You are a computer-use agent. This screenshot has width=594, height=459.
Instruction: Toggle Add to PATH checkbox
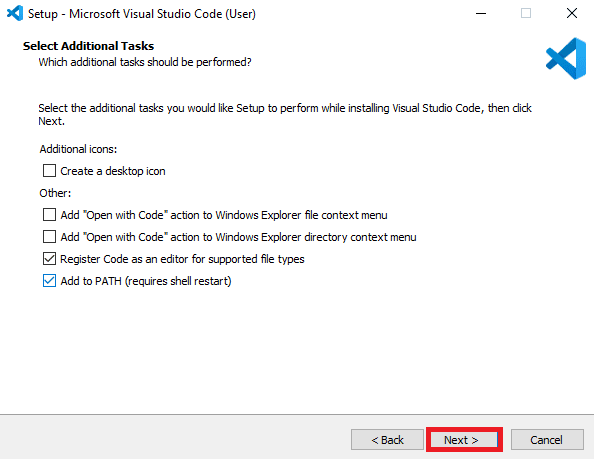[49, 281]
